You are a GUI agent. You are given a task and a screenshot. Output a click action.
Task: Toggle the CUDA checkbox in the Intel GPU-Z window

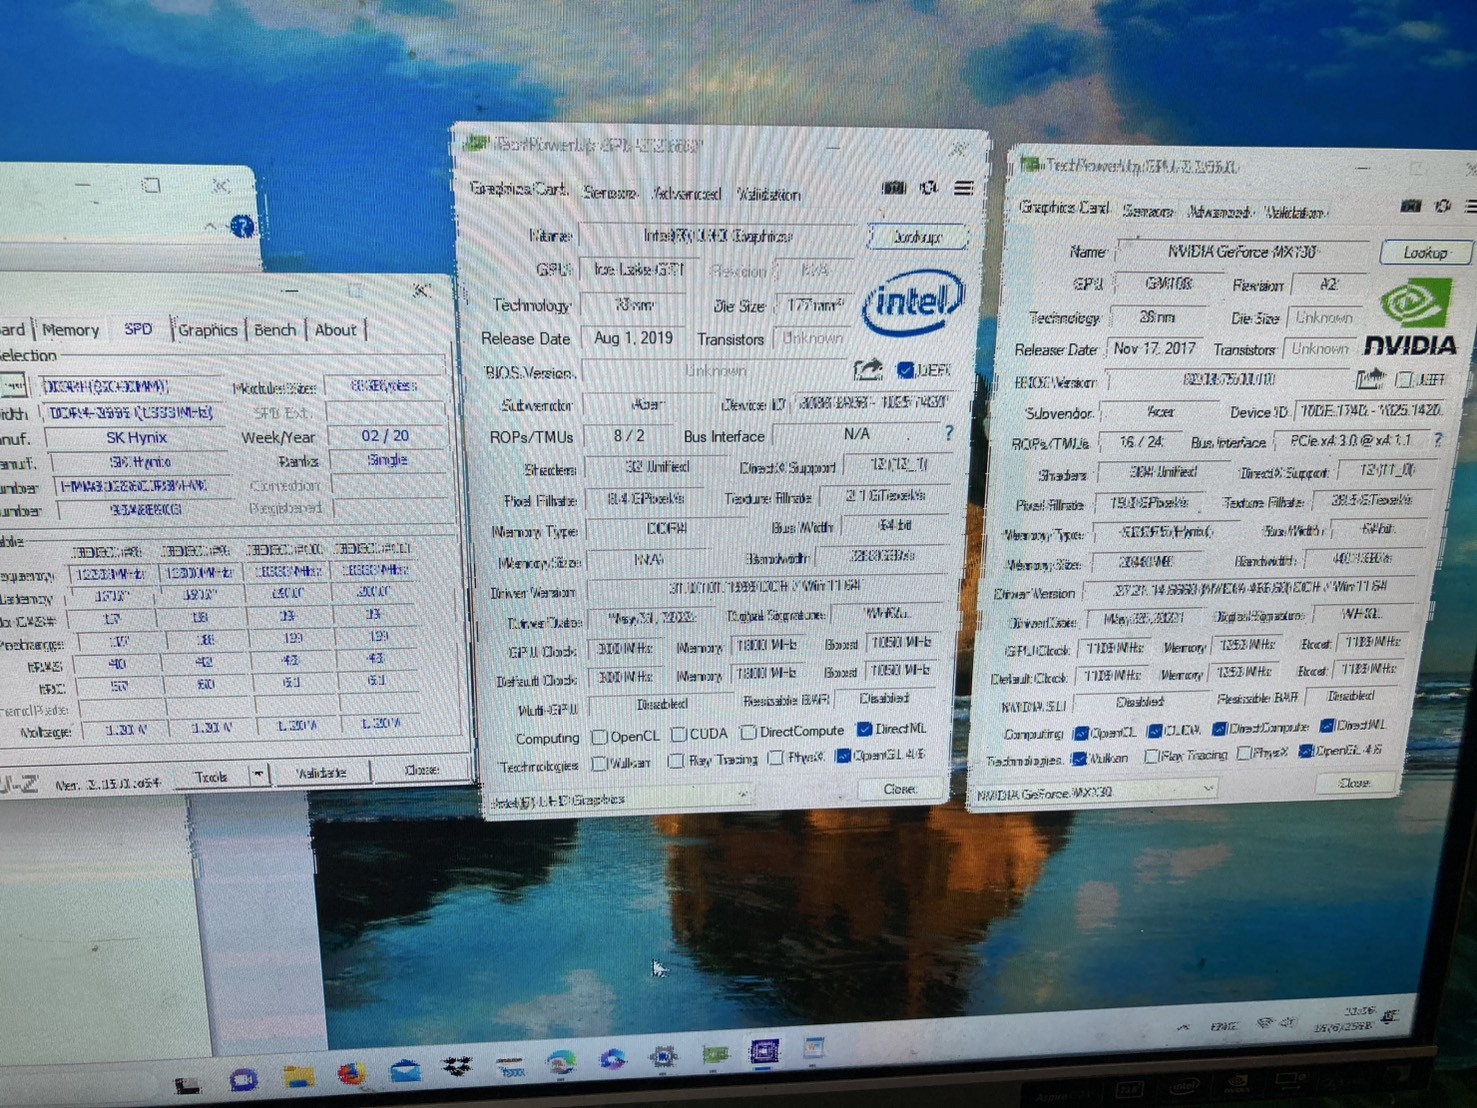pos(679,735)
